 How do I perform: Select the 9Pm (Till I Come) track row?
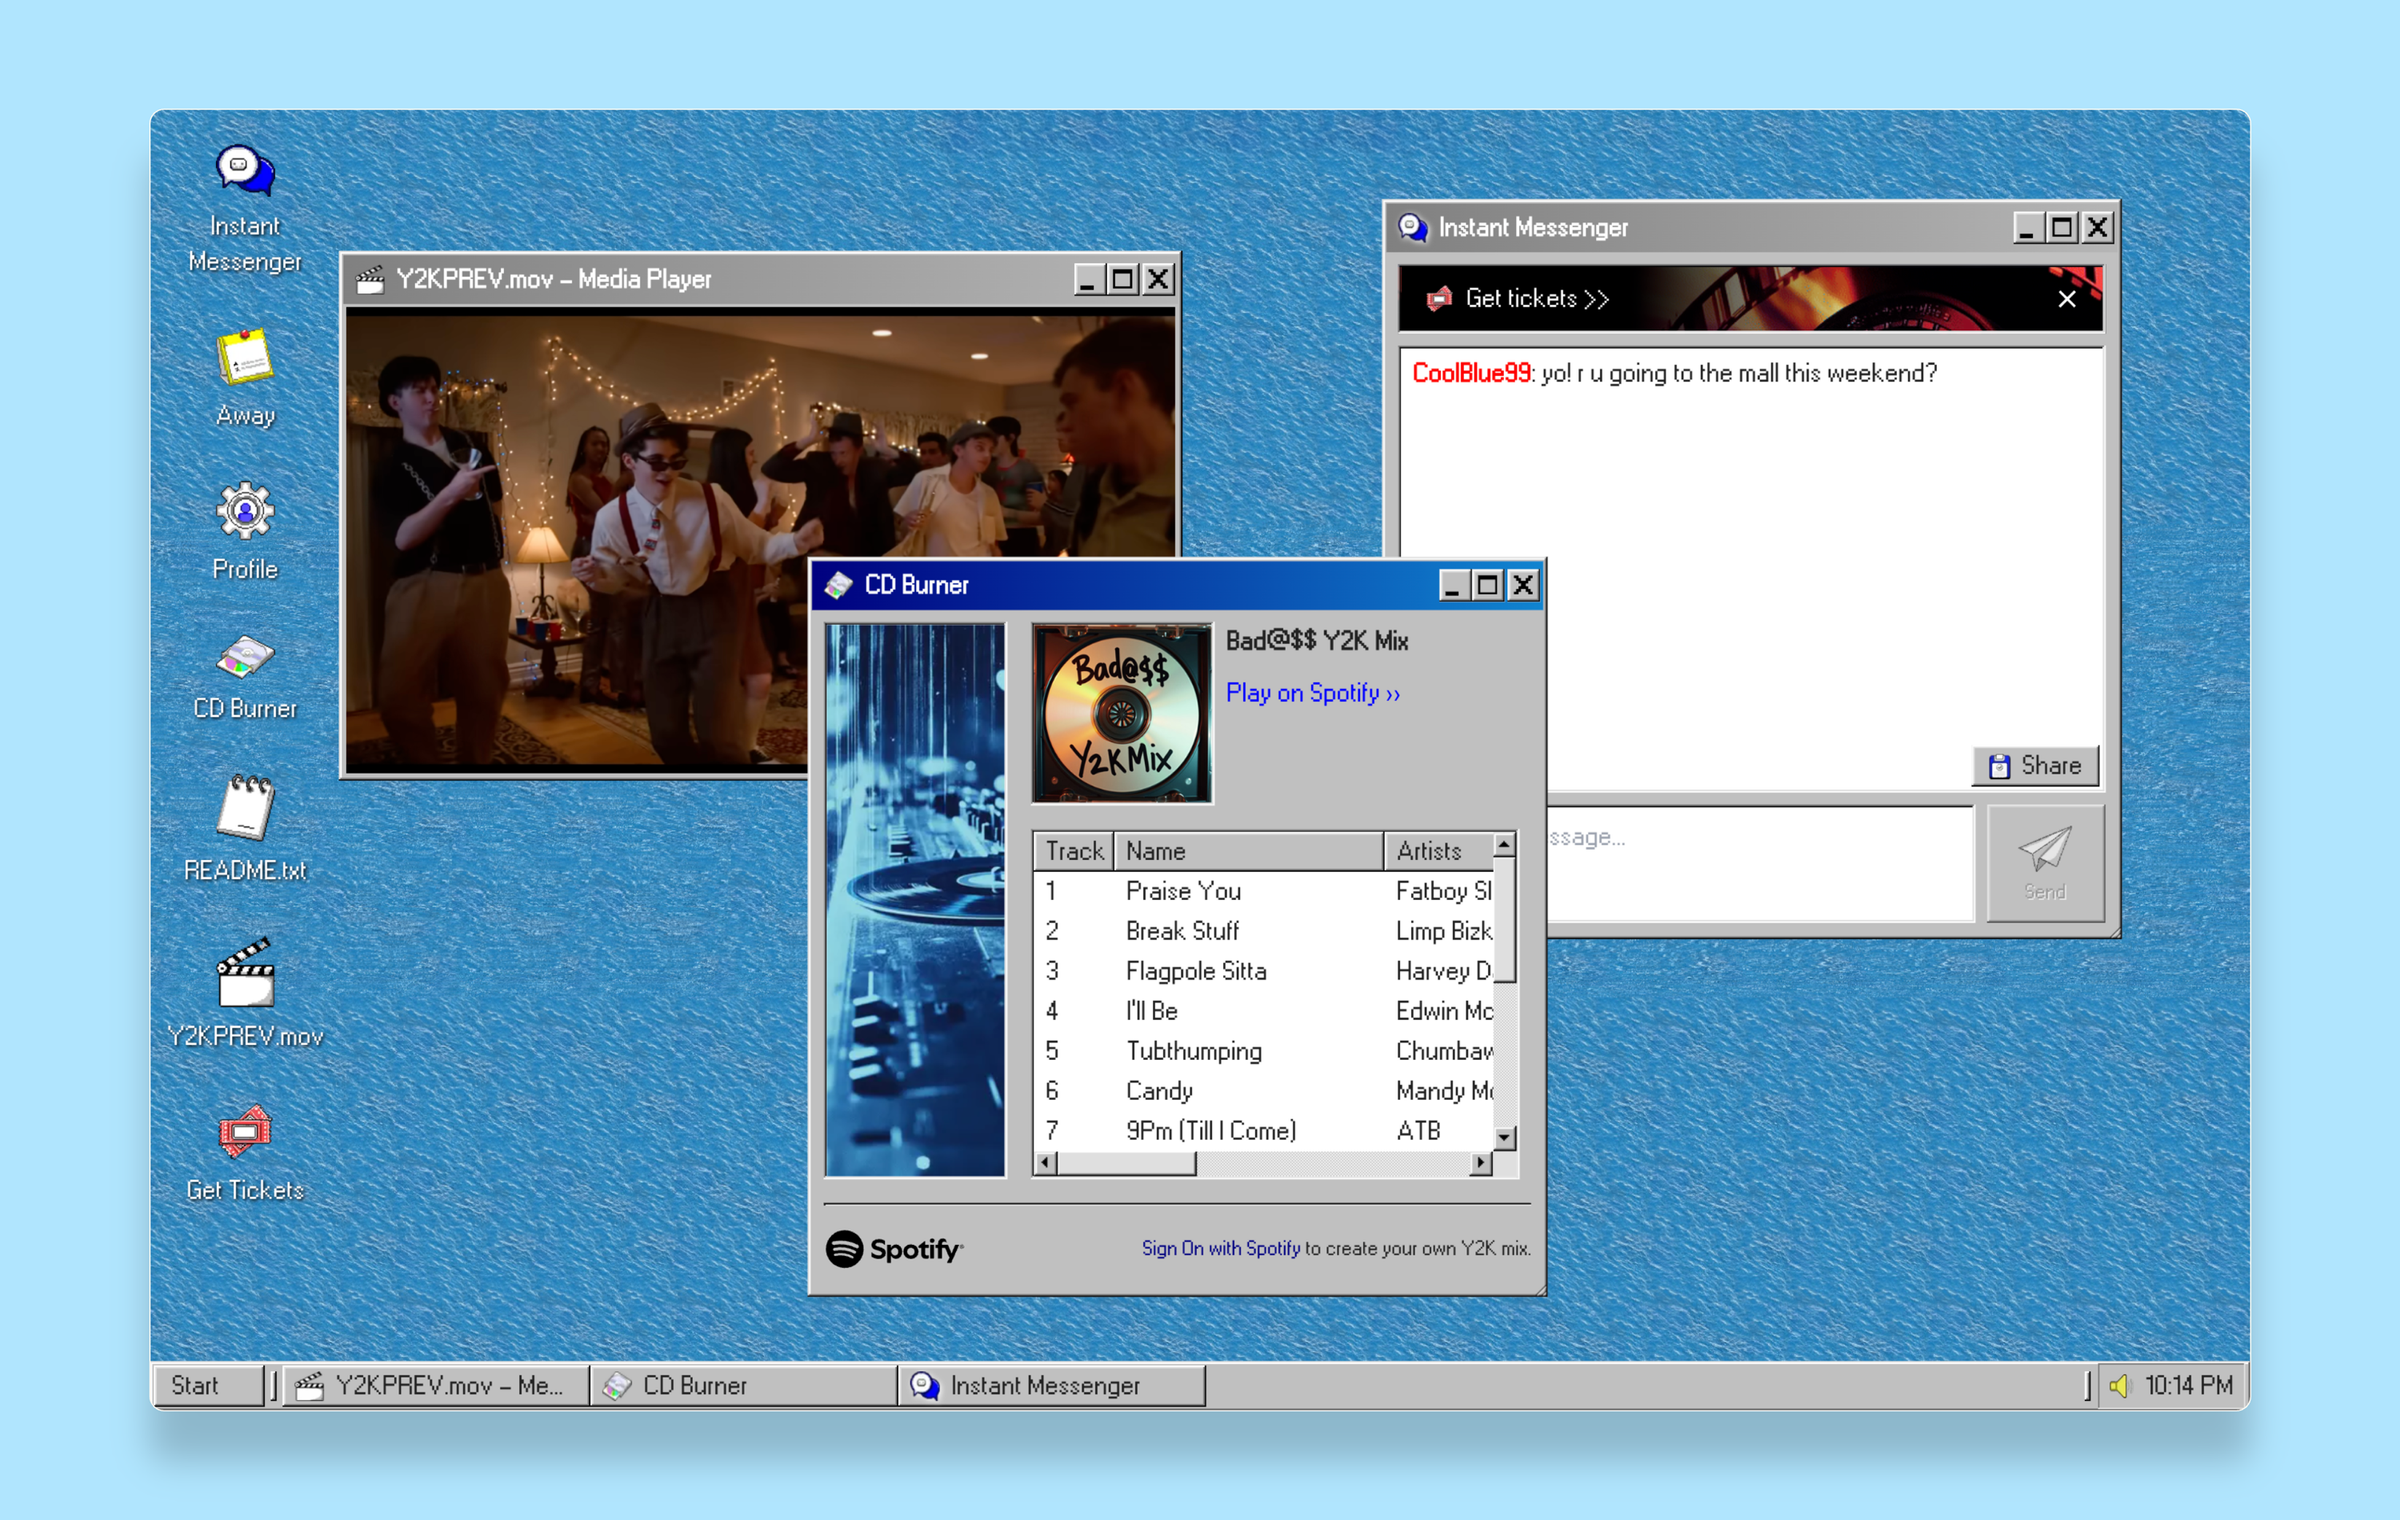[1264, 1131]
